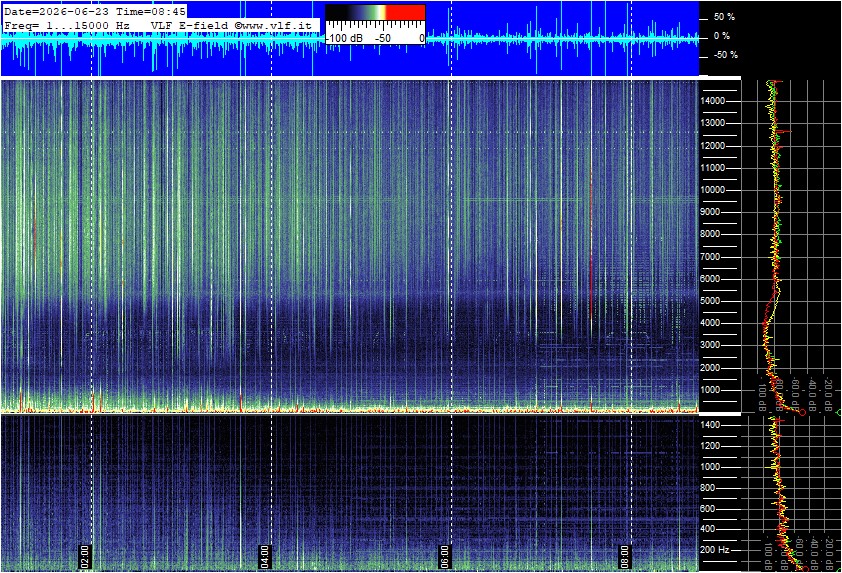Image resolution: width=842 pixels, height=573 pixels.
Task: Click the -100 dB label on the color scale
Action: click(344, 38)
